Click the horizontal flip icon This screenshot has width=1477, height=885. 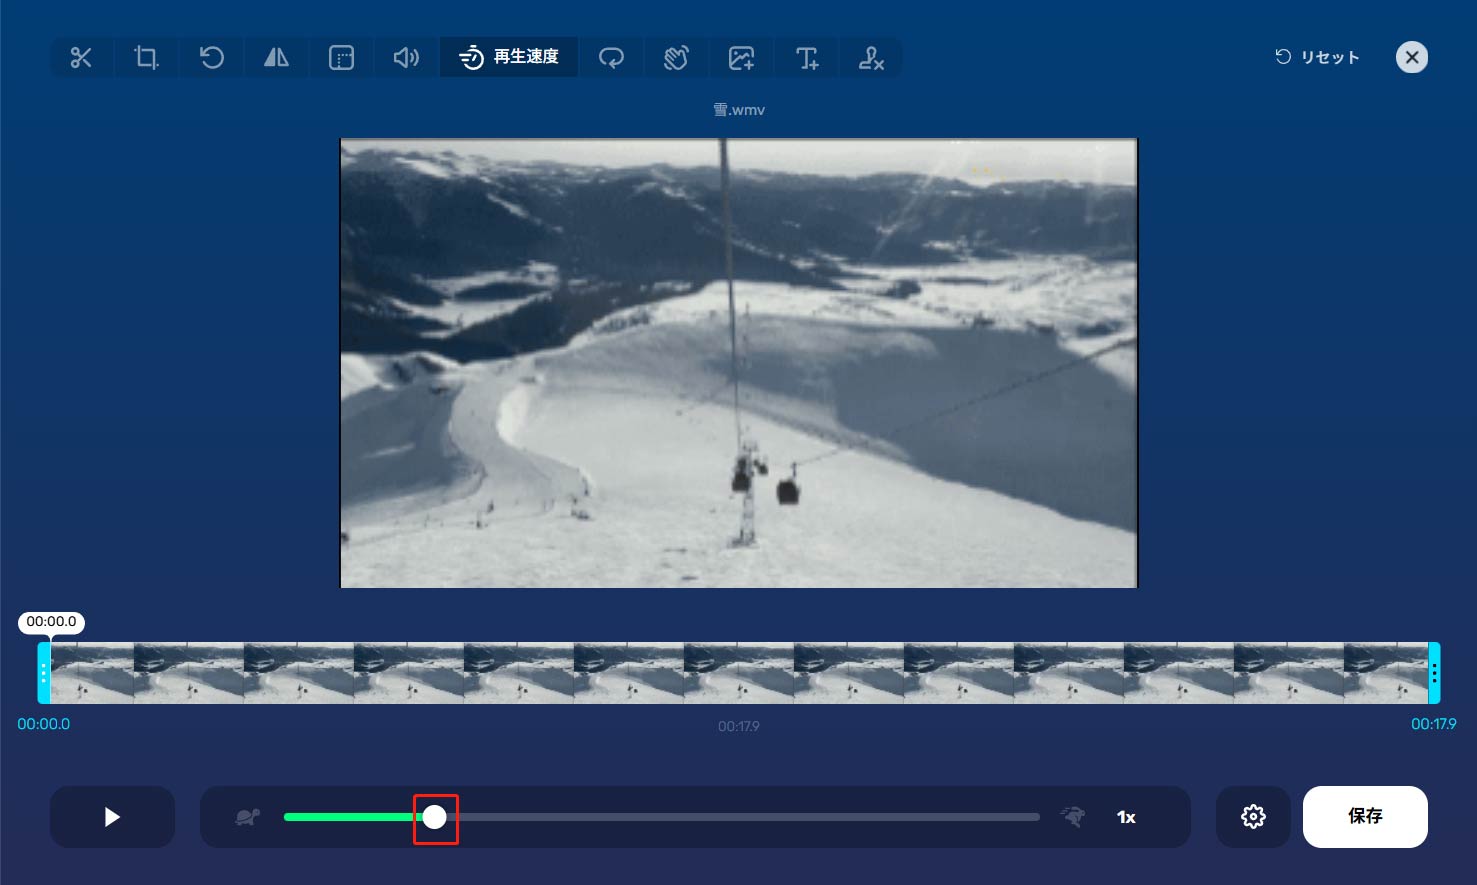(276, 57)
